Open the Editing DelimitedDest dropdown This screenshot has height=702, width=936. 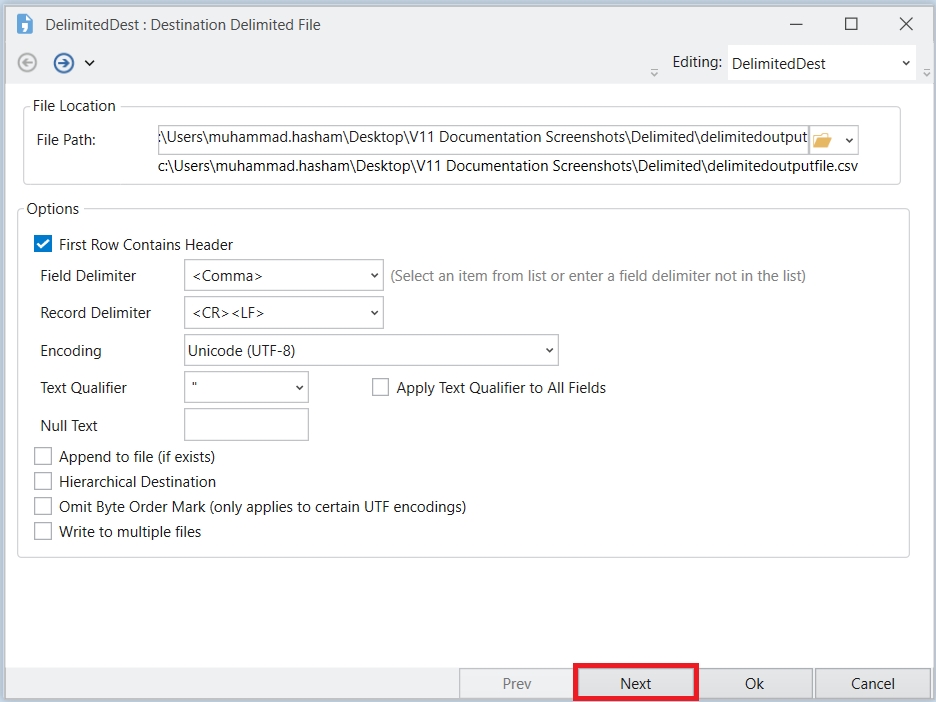820,63
